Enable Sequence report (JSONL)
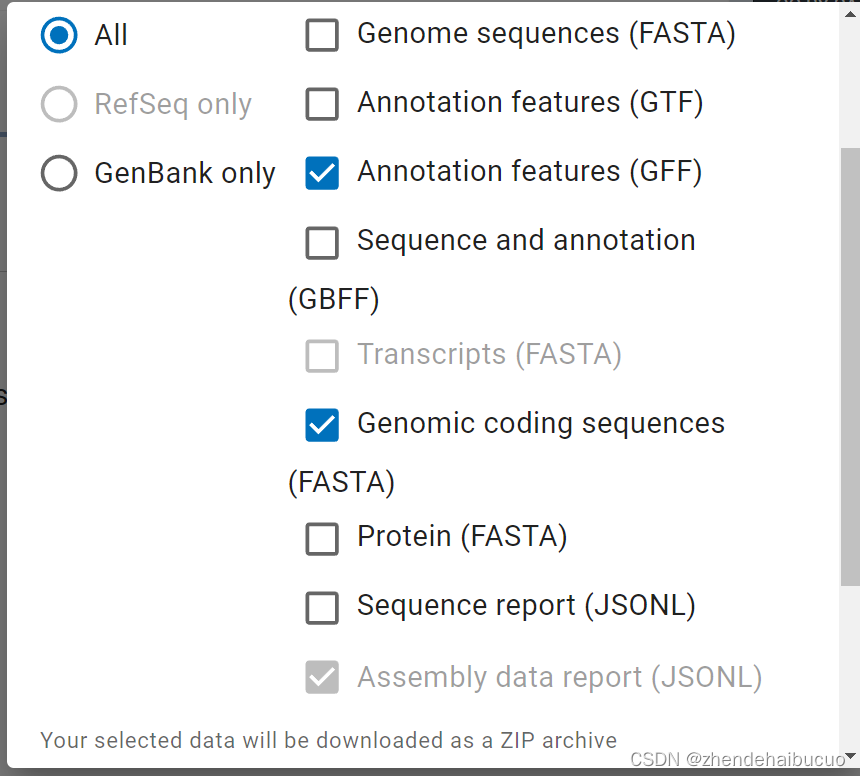Image resolution: width=860 pixels, height=776 pixels. (322, 608)
